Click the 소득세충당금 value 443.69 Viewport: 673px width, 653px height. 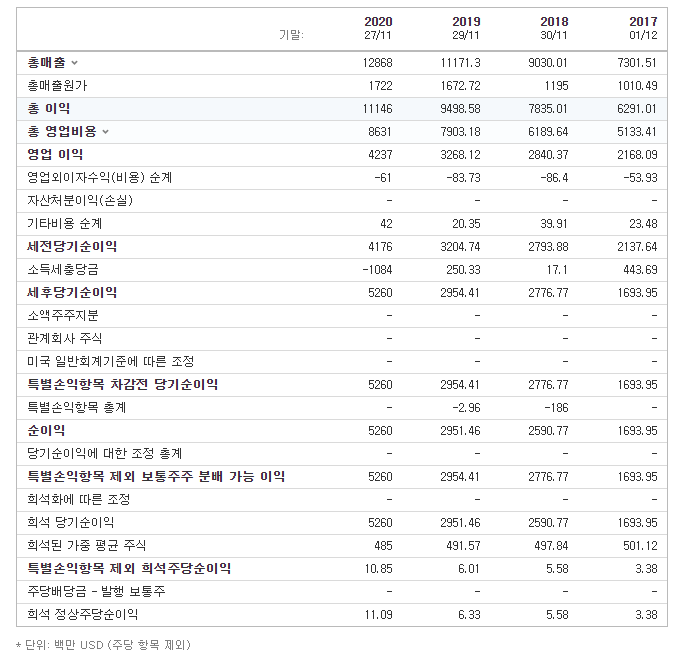pos(640,270)
